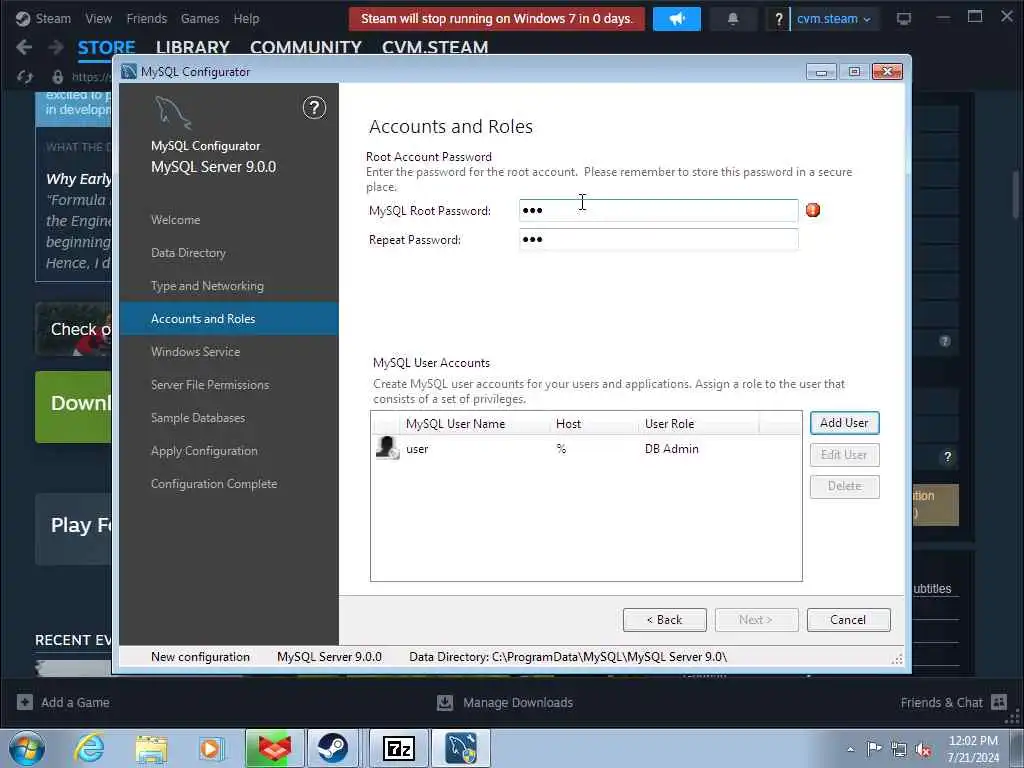The image size is (1024, 768).
Task: Open Windows Media Player taskbar icon
Action: coord(212,748)
